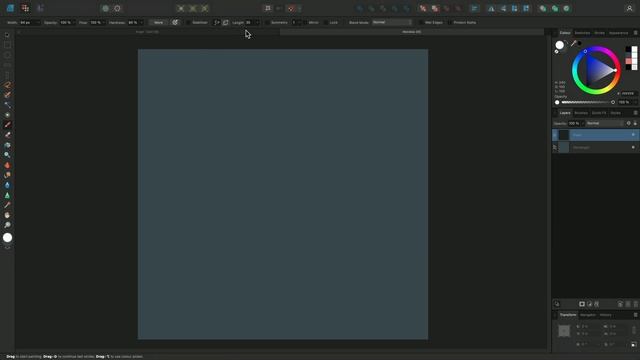Open the Colour panel opacity dropdown arrow

(x=635, y=102)
